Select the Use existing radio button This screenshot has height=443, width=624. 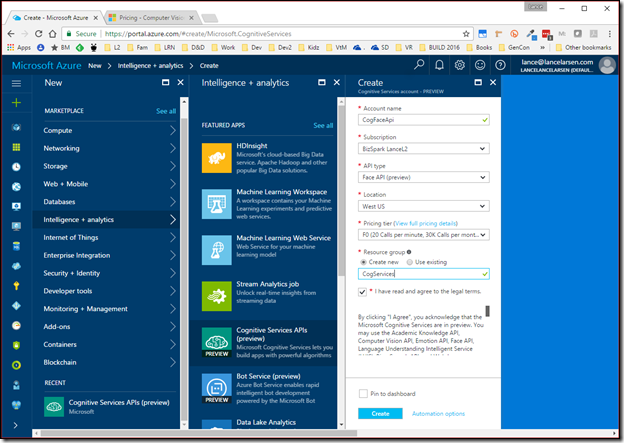coord(410,262)
